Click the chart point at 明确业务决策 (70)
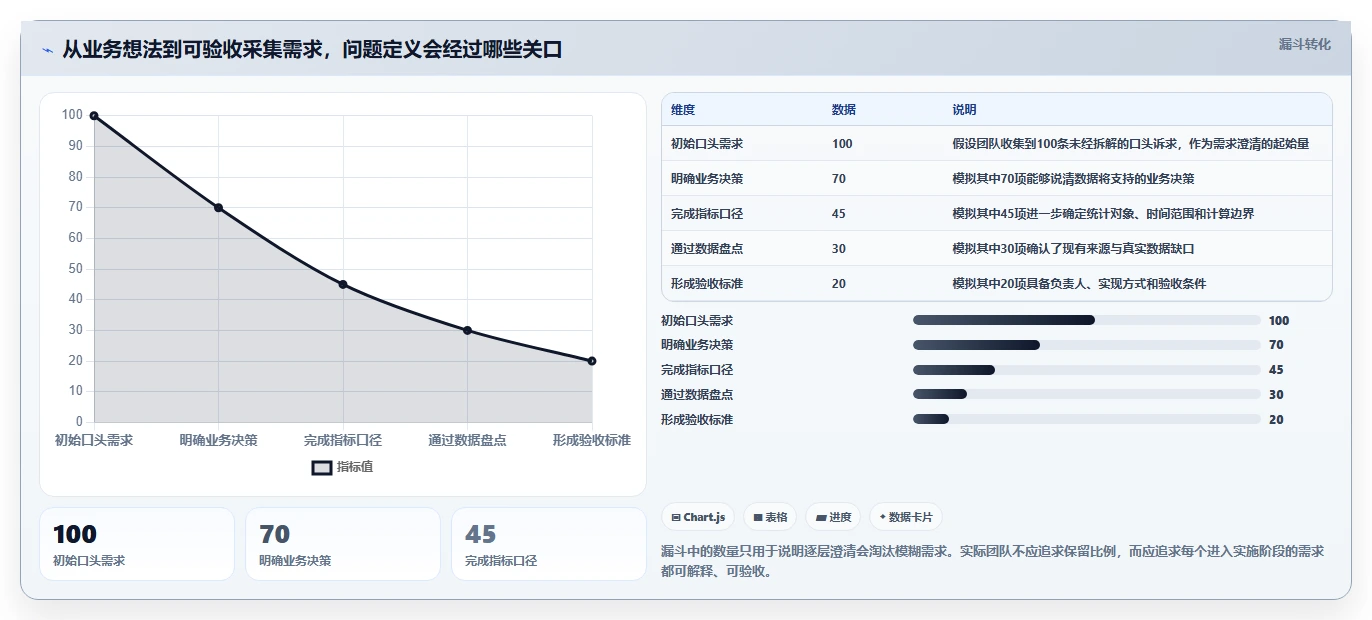This screenshot has width=1372, height=620. (x=218, y=208)
